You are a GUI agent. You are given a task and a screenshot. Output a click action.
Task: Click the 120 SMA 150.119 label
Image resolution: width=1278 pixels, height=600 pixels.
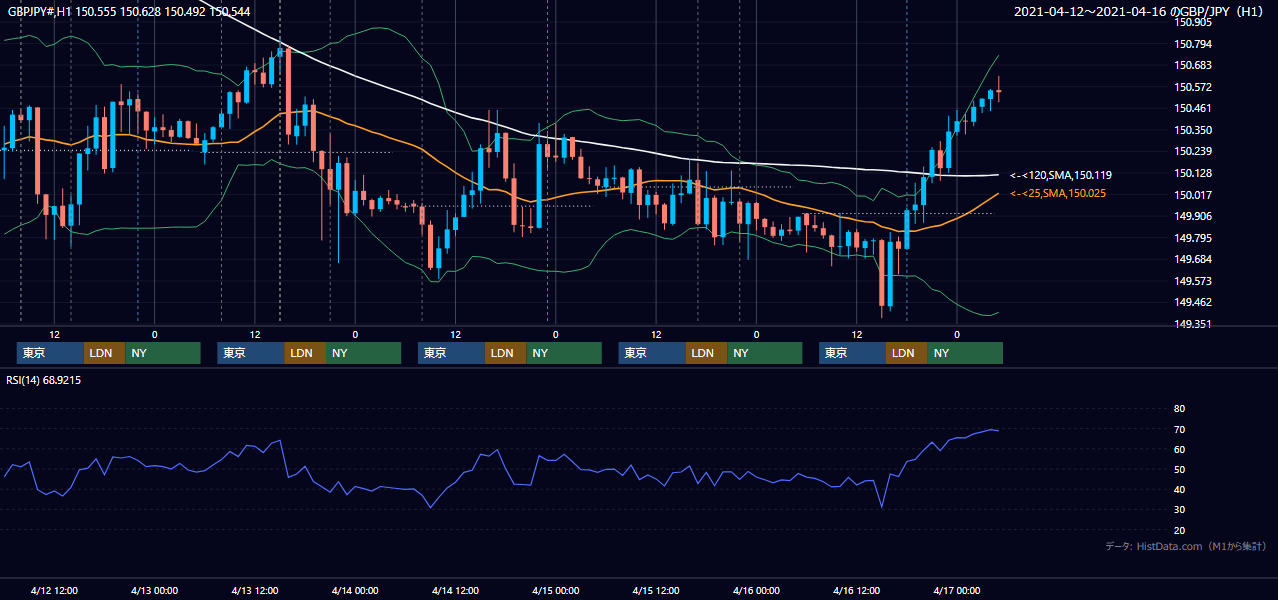(x=1061, y=175)
